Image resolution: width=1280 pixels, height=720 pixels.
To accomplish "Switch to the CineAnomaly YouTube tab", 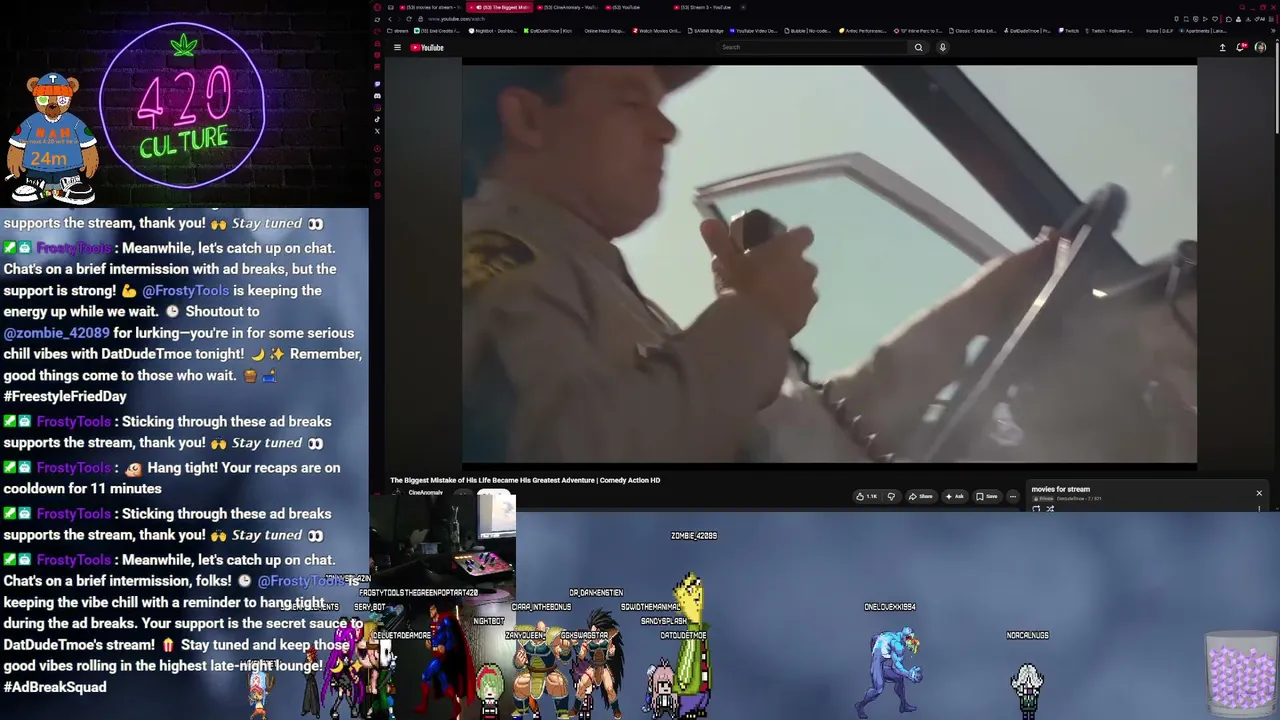I will coord(570,7).
